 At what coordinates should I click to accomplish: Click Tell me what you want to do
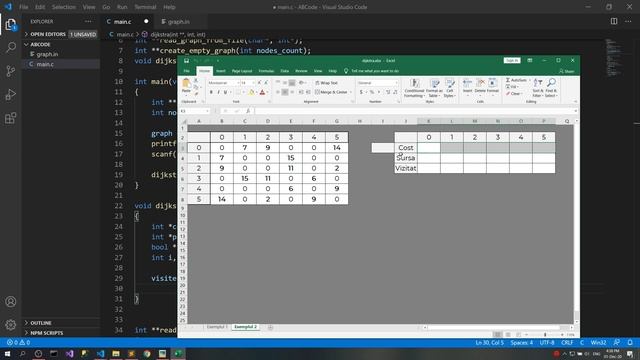pyautogui.click(x=371, y=71)
